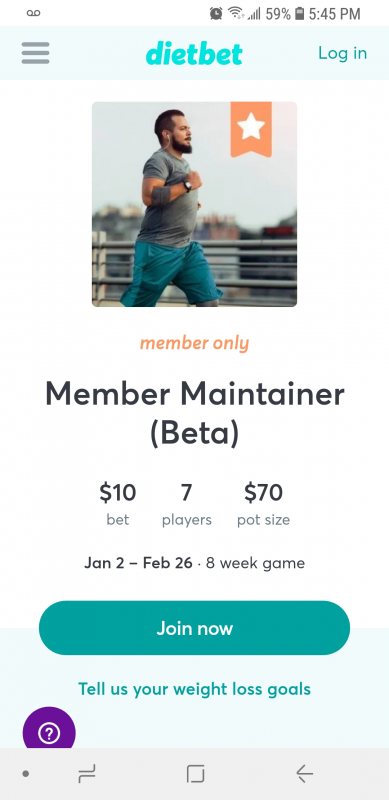Tap the Wi-Fi signal status icon
The height and width of the screenshot is (800, 389).
[x=235, y=14]
